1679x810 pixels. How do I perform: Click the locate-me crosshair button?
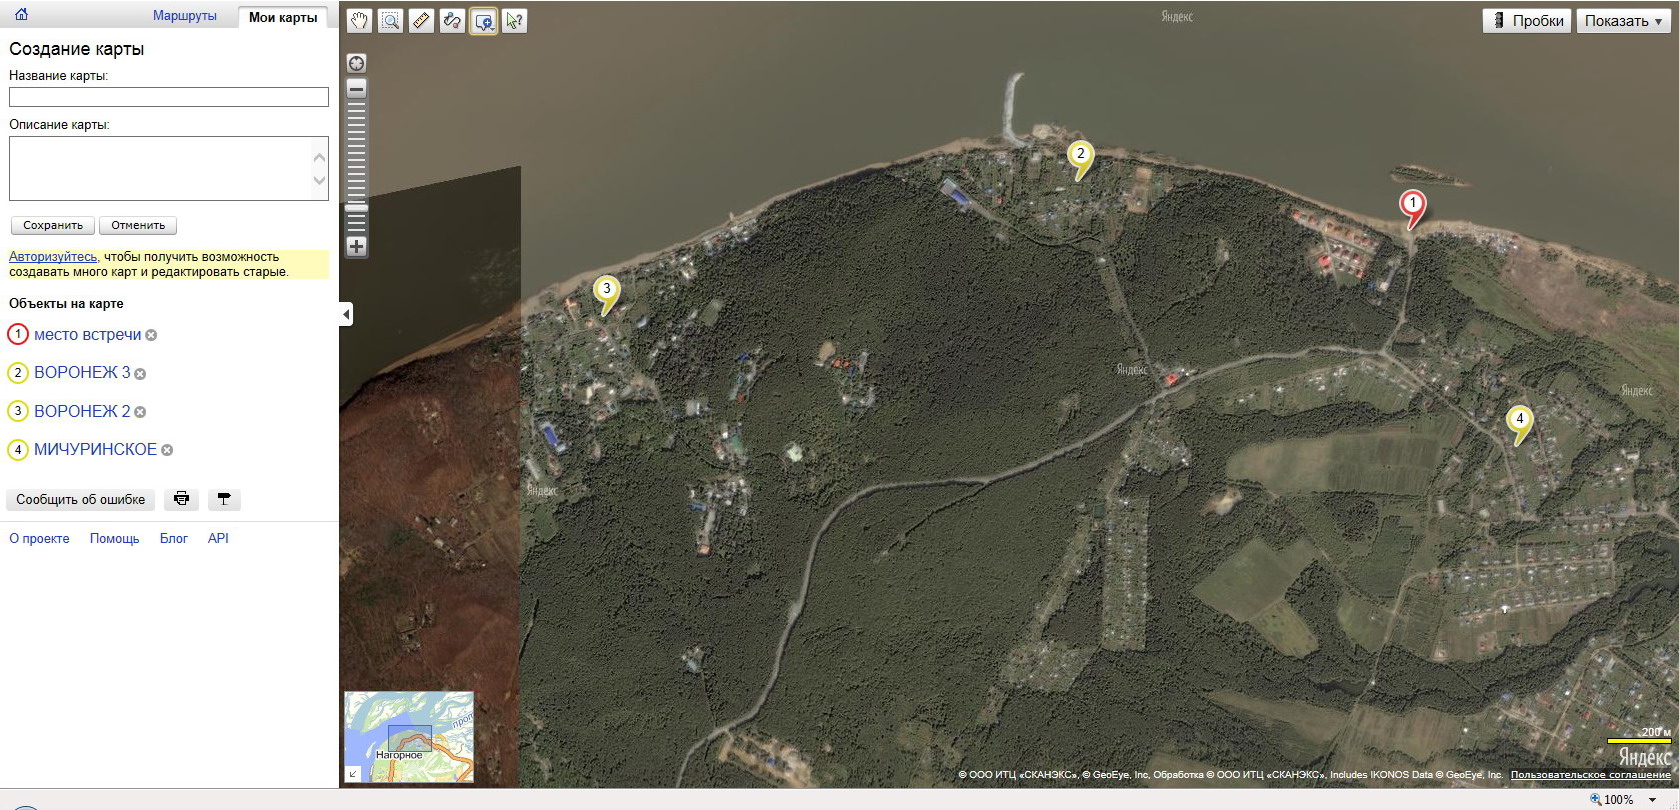356,63
